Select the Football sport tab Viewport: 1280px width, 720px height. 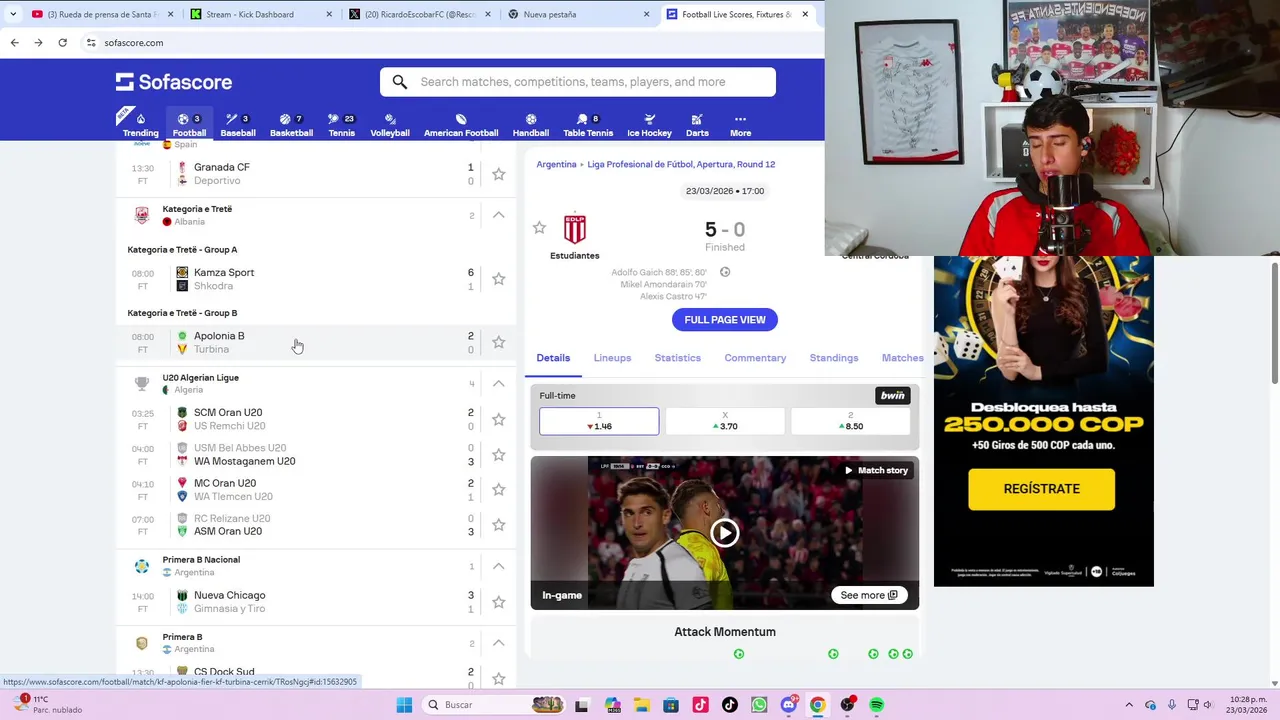(x=189, y=125)
